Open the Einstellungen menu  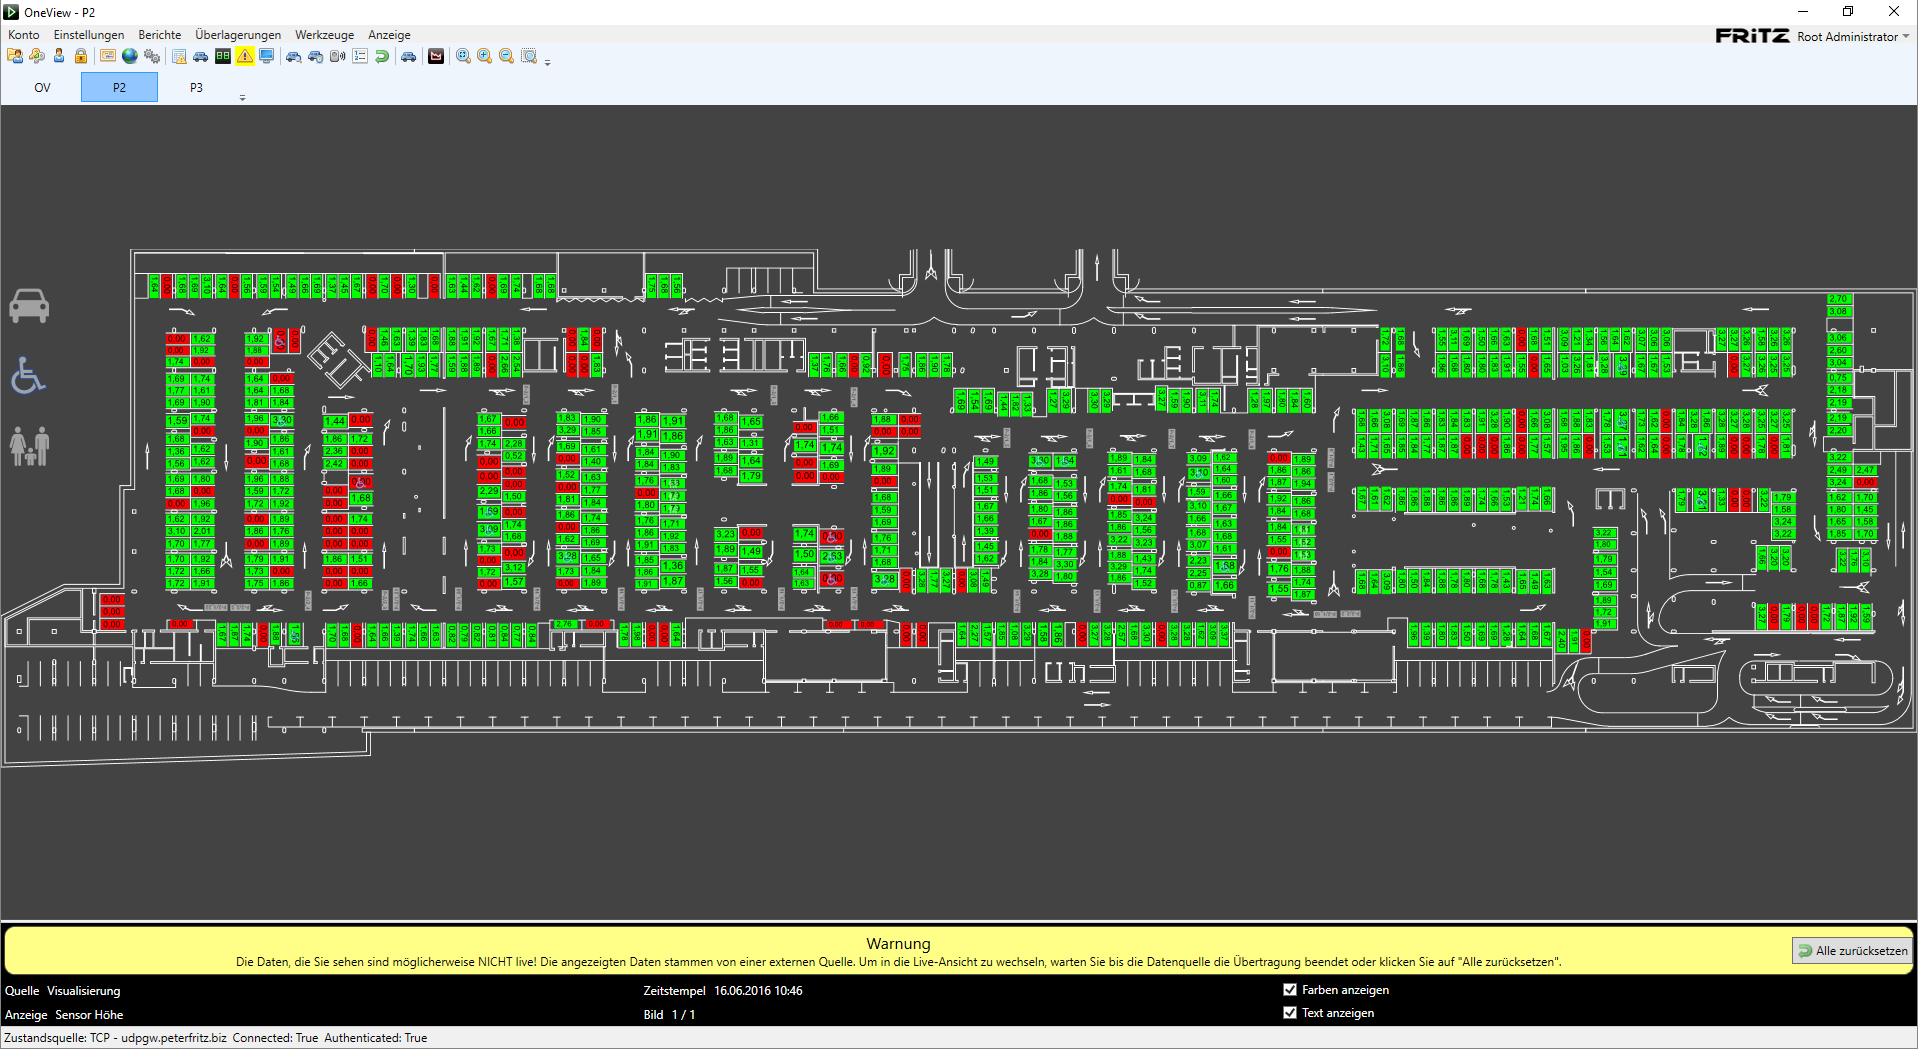pyautogui.click(x=89, y=34)
